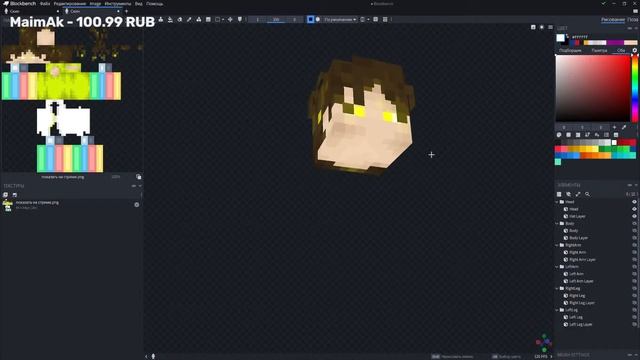Click the viewport menu icon at top right
The image size is (640, 360).
[x=550, y=27]
